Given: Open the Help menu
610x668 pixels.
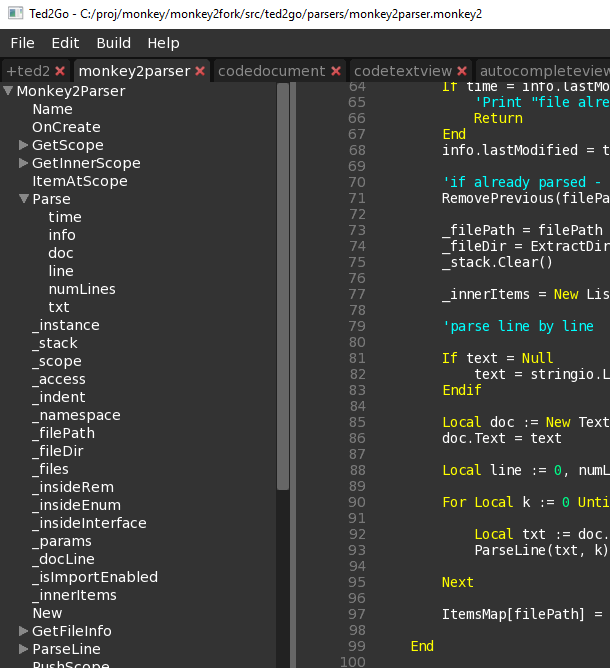Looking at the screenshot, I should click(163, 43).
